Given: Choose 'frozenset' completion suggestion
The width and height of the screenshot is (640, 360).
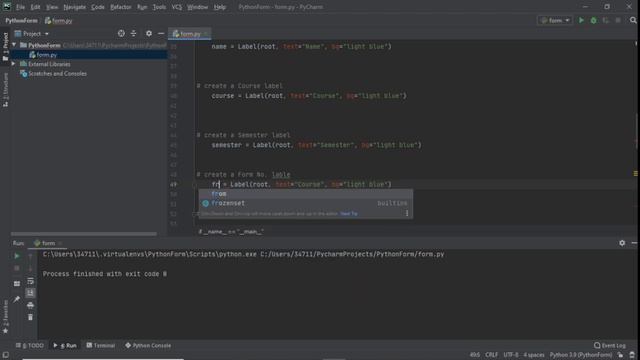Looking at the screenshot, I should point(305,203).
